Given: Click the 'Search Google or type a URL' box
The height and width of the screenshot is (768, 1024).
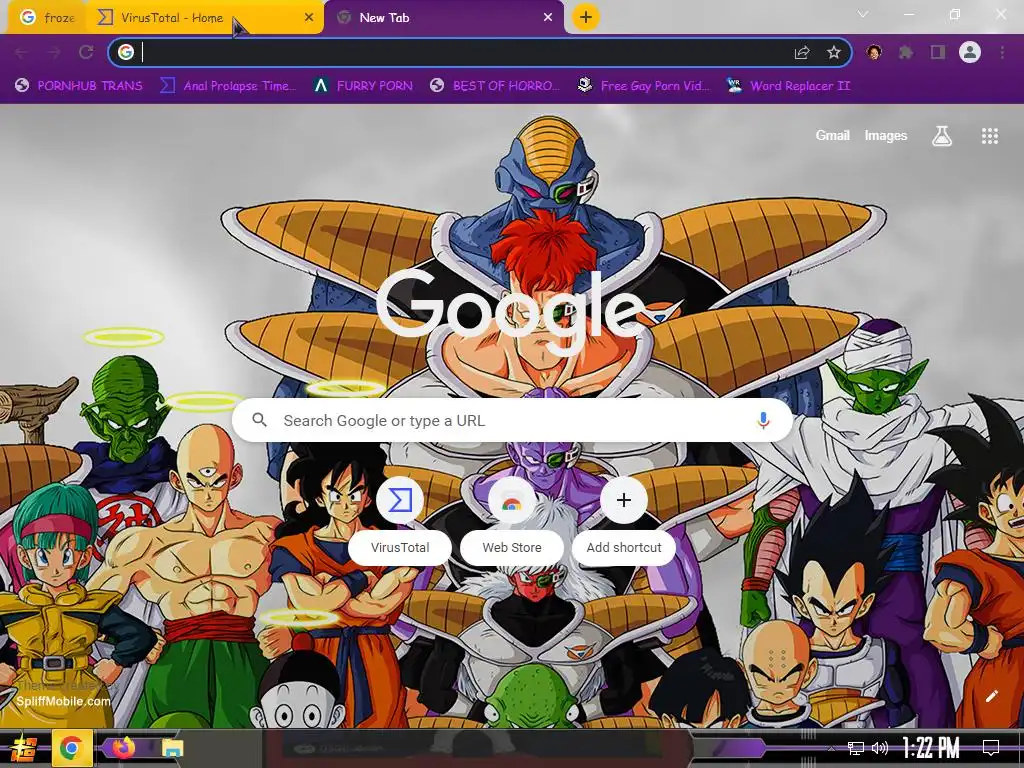Looking at the screenshot, I should (513, 420).
